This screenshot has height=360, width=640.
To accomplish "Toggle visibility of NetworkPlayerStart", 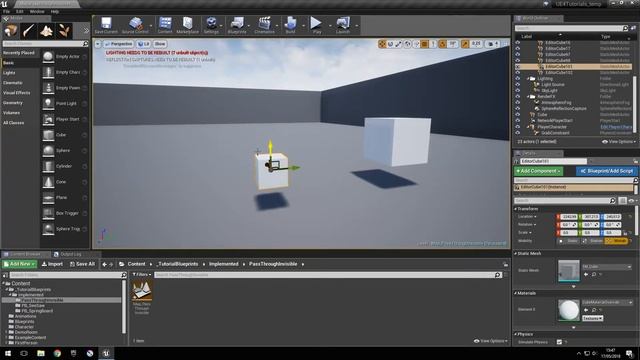I will pyautogui.click(x=518, y=121).
